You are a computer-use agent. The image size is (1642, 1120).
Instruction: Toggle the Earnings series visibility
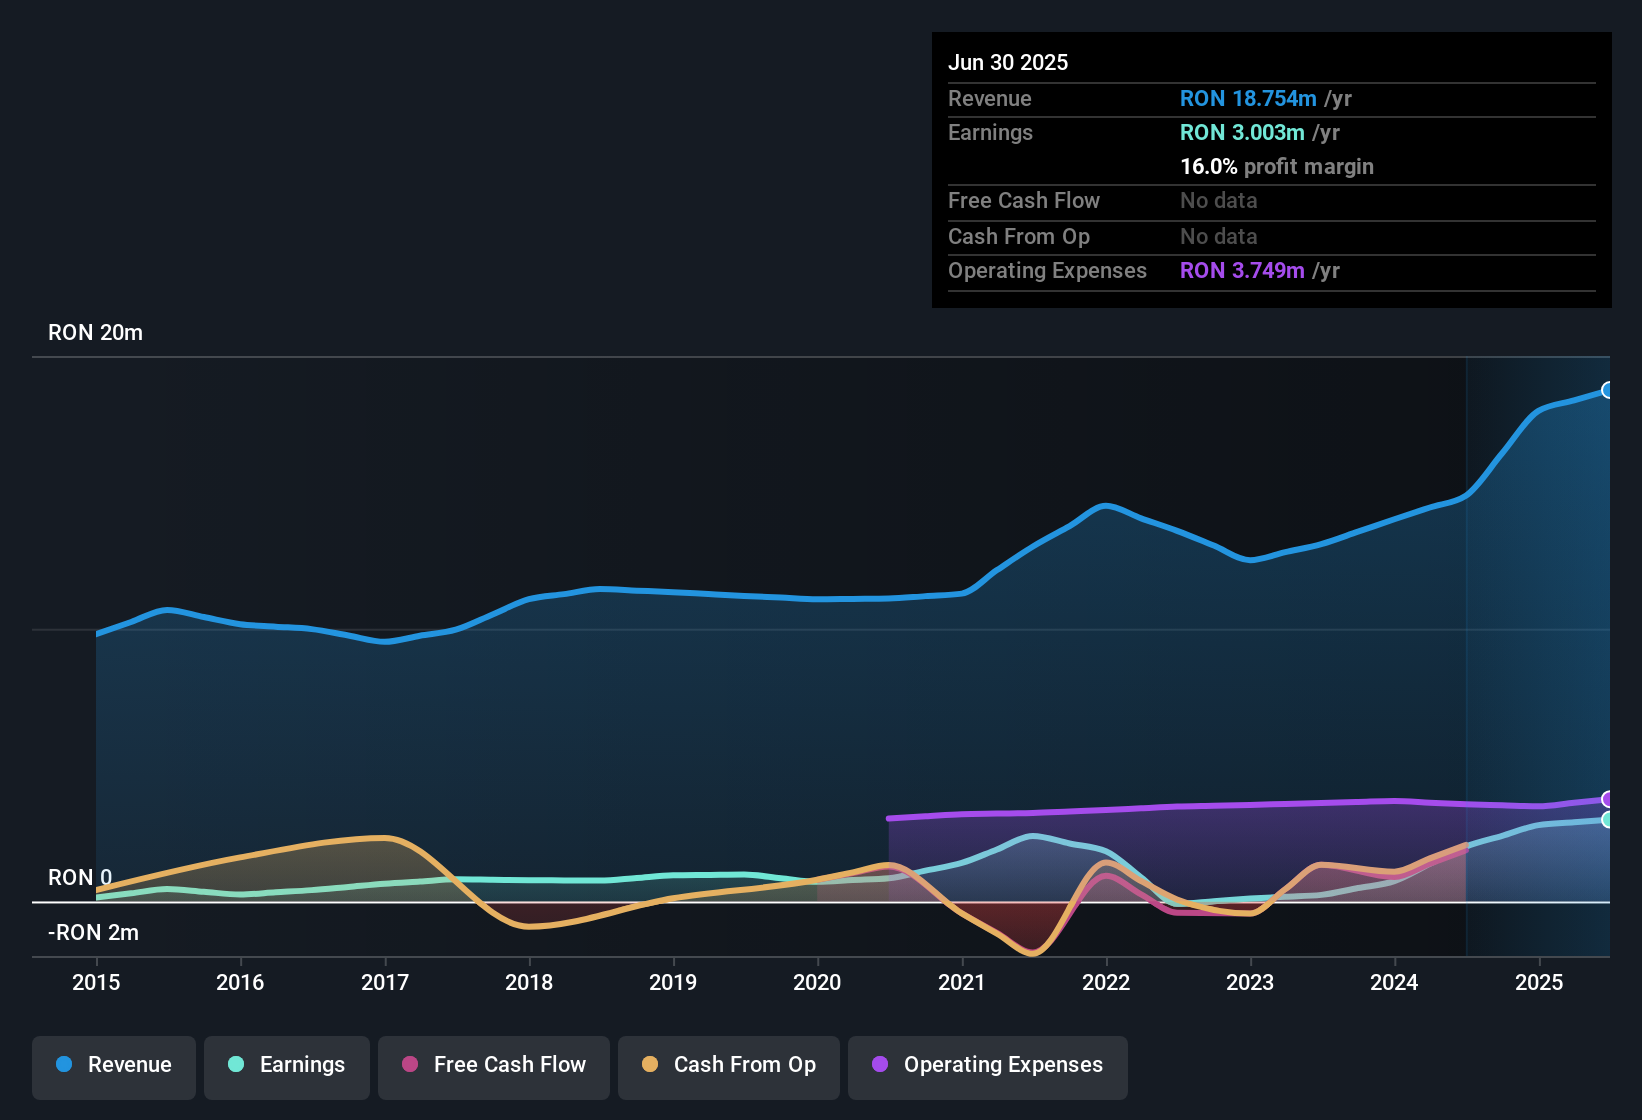point(286,1065)
